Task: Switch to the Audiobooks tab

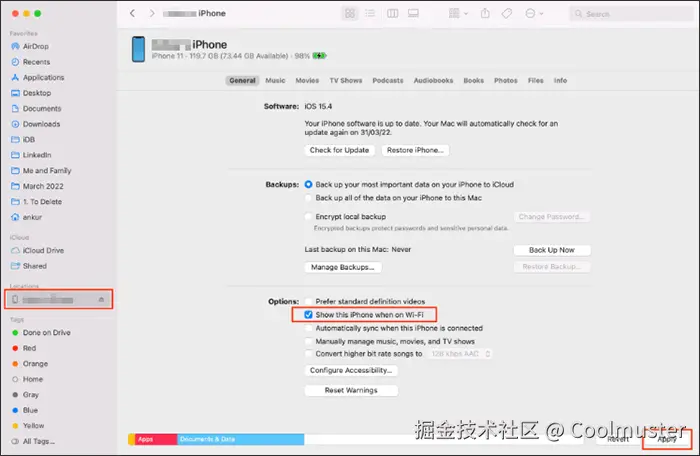Action: (x=433, y=81)
